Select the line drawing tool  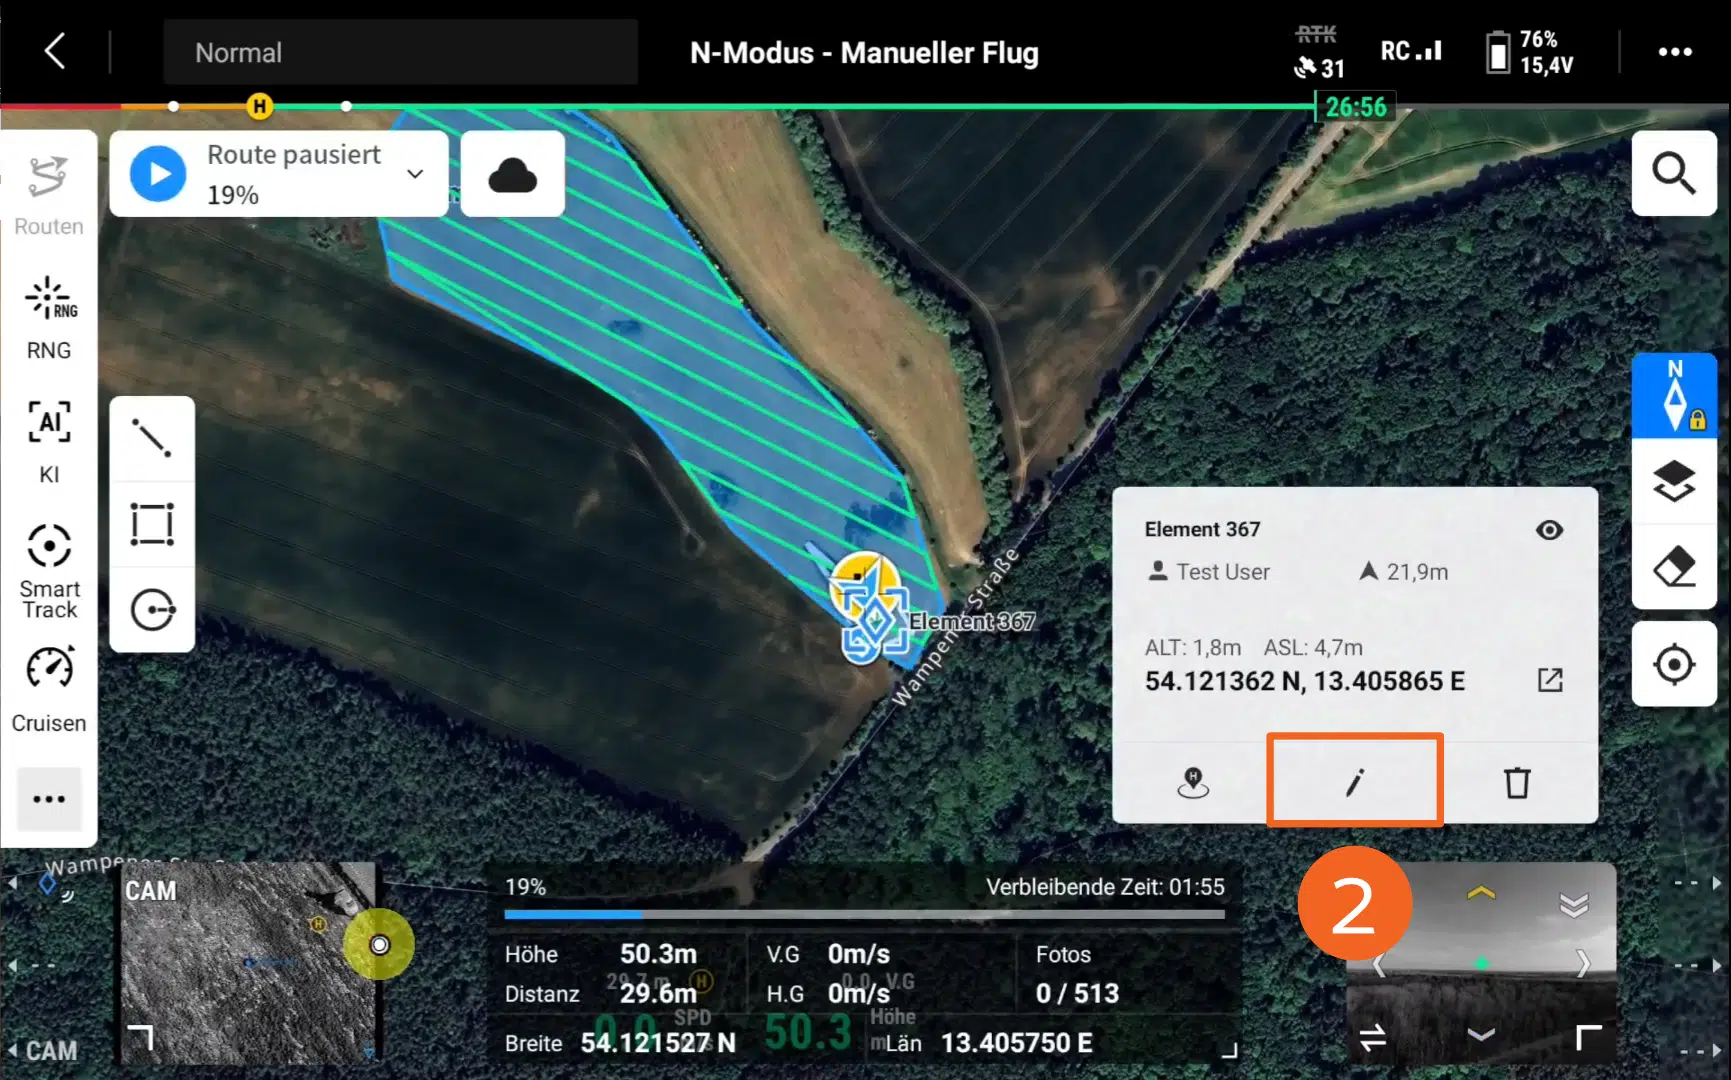[x=152, y=438]
